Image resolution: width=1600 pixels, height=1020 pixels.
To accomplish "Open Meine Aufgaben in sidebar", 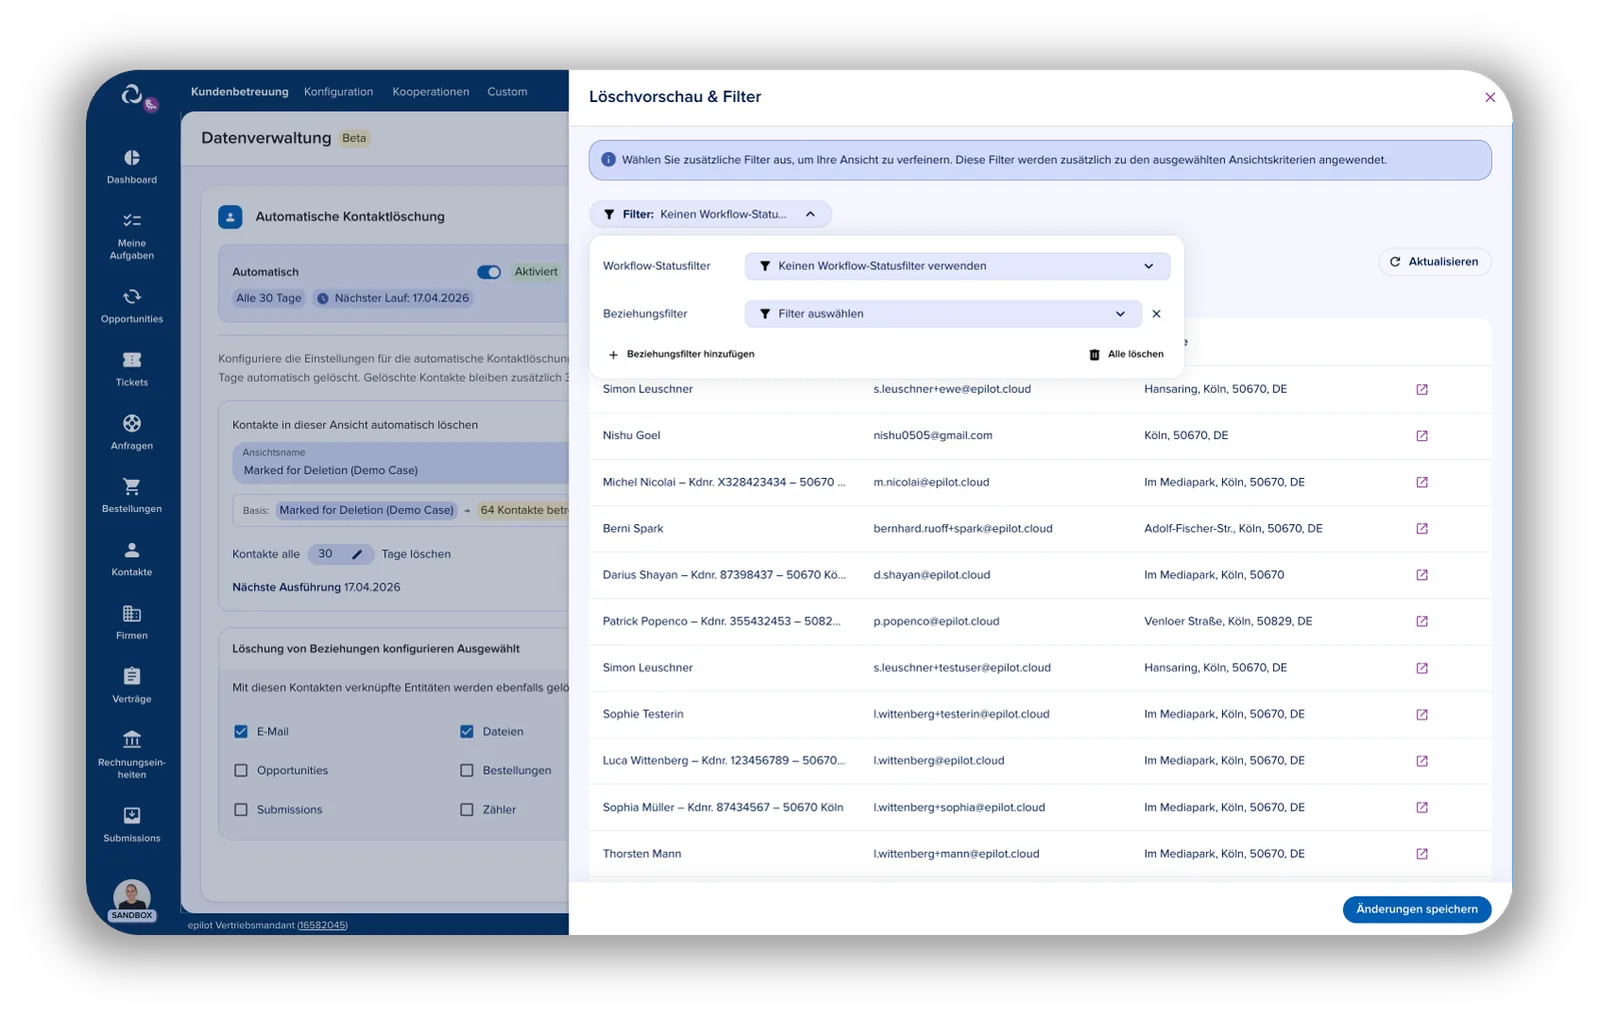I will (132, 236).
